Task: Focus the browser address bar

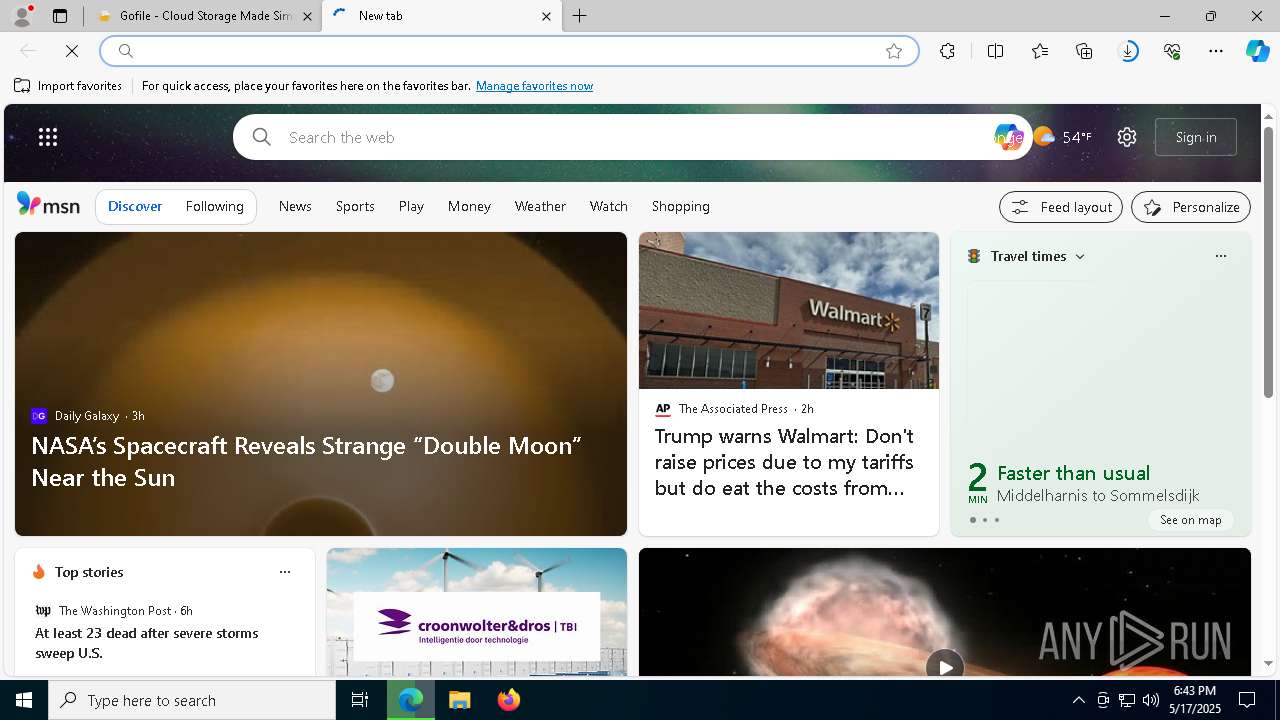Action: (510, 51)
